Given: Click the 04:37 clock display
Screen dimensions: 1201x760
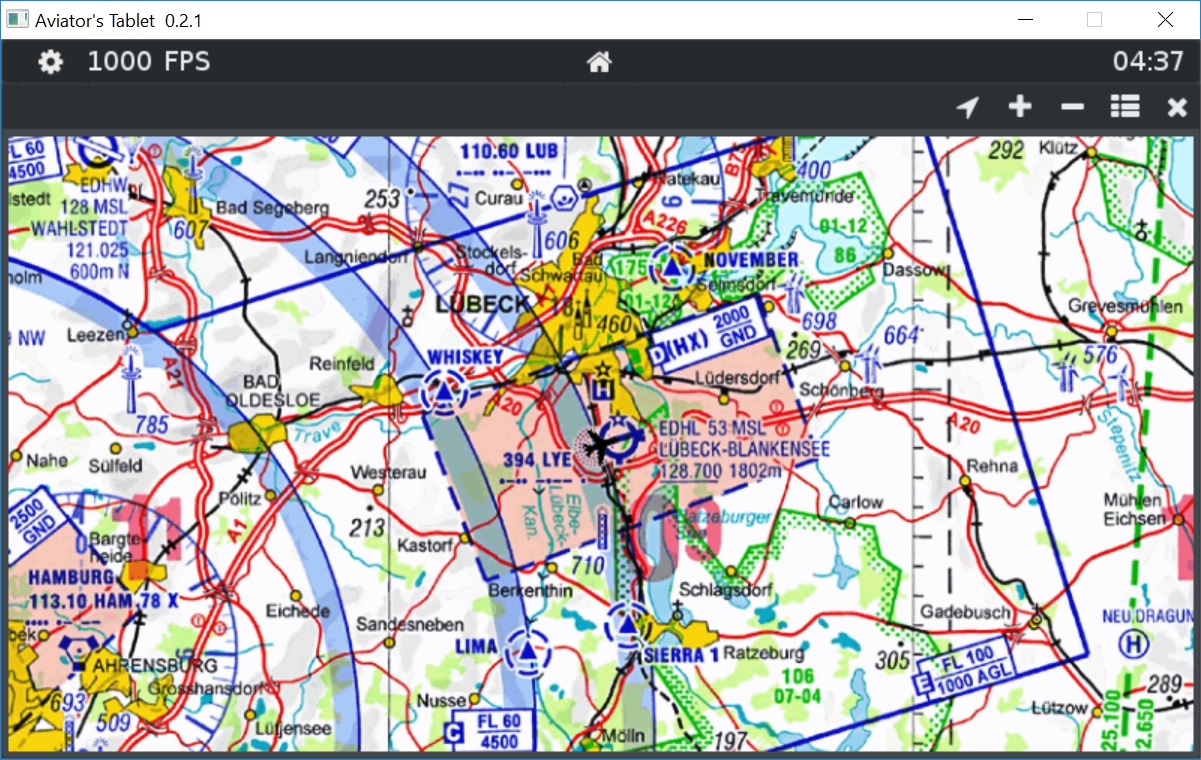Looking at the screenshot, I should 1147,62.
